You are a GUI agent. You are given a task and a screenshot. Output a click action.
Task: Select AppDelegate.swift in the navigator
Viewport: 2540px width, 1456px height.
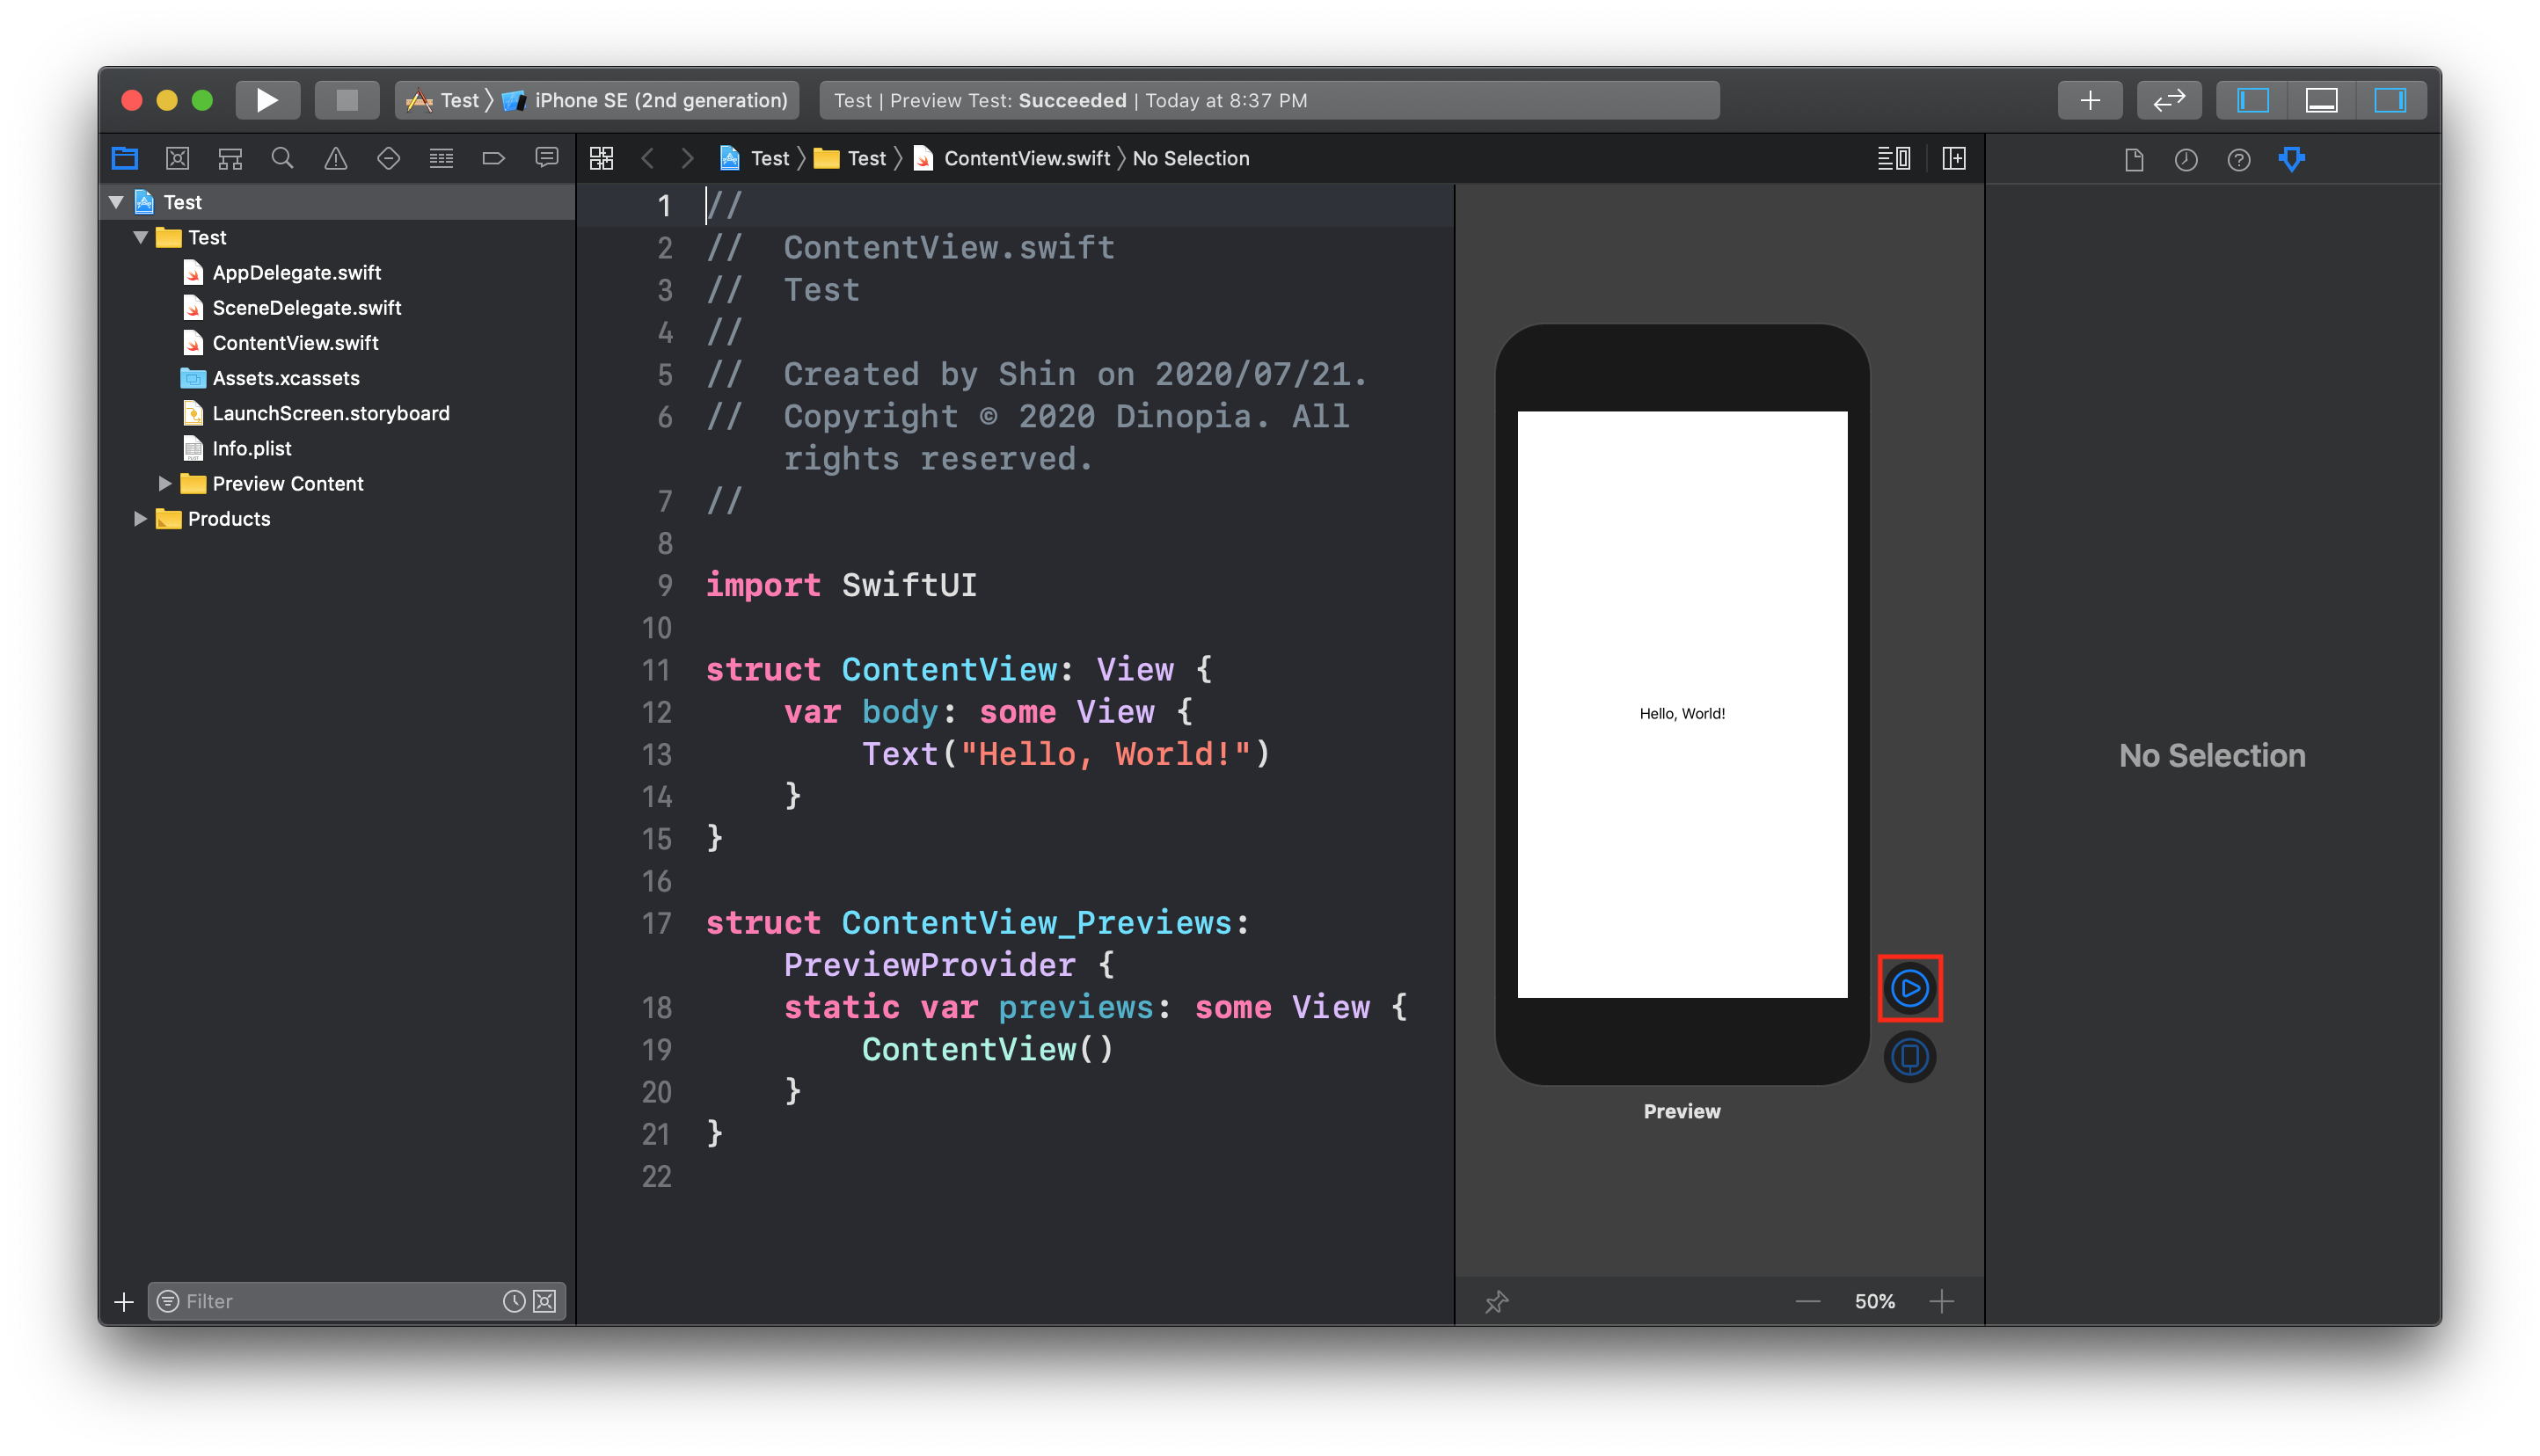point(296,272)
